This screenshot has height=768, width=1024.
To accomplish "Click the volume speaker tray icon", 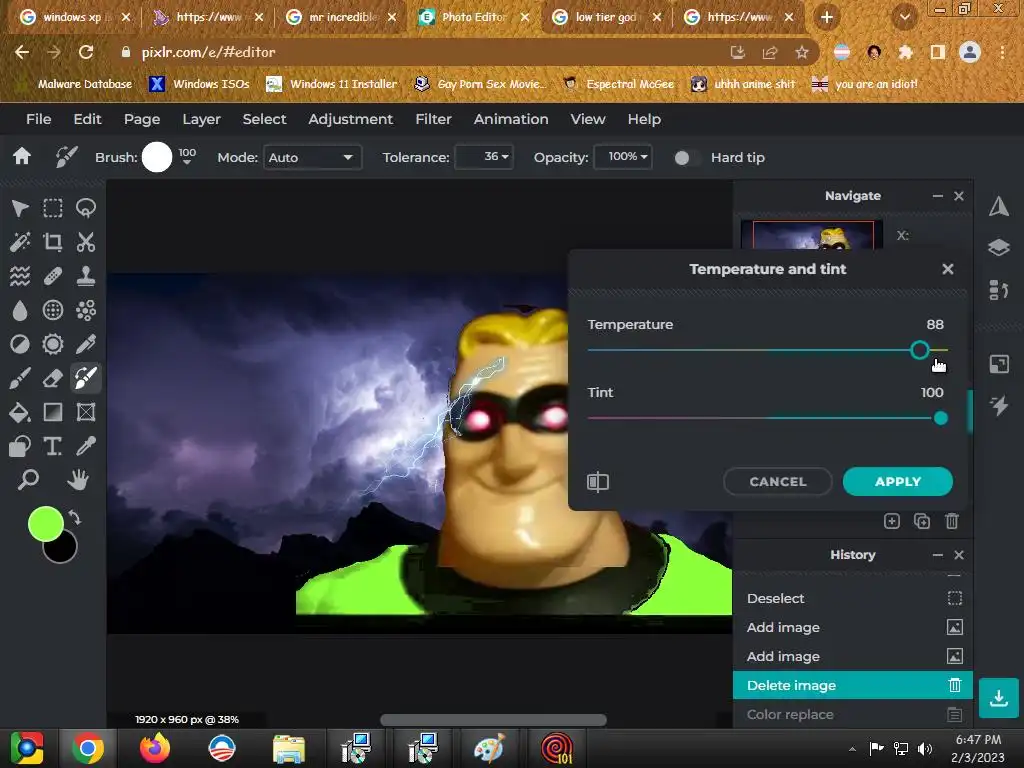I will pos(925,749).
